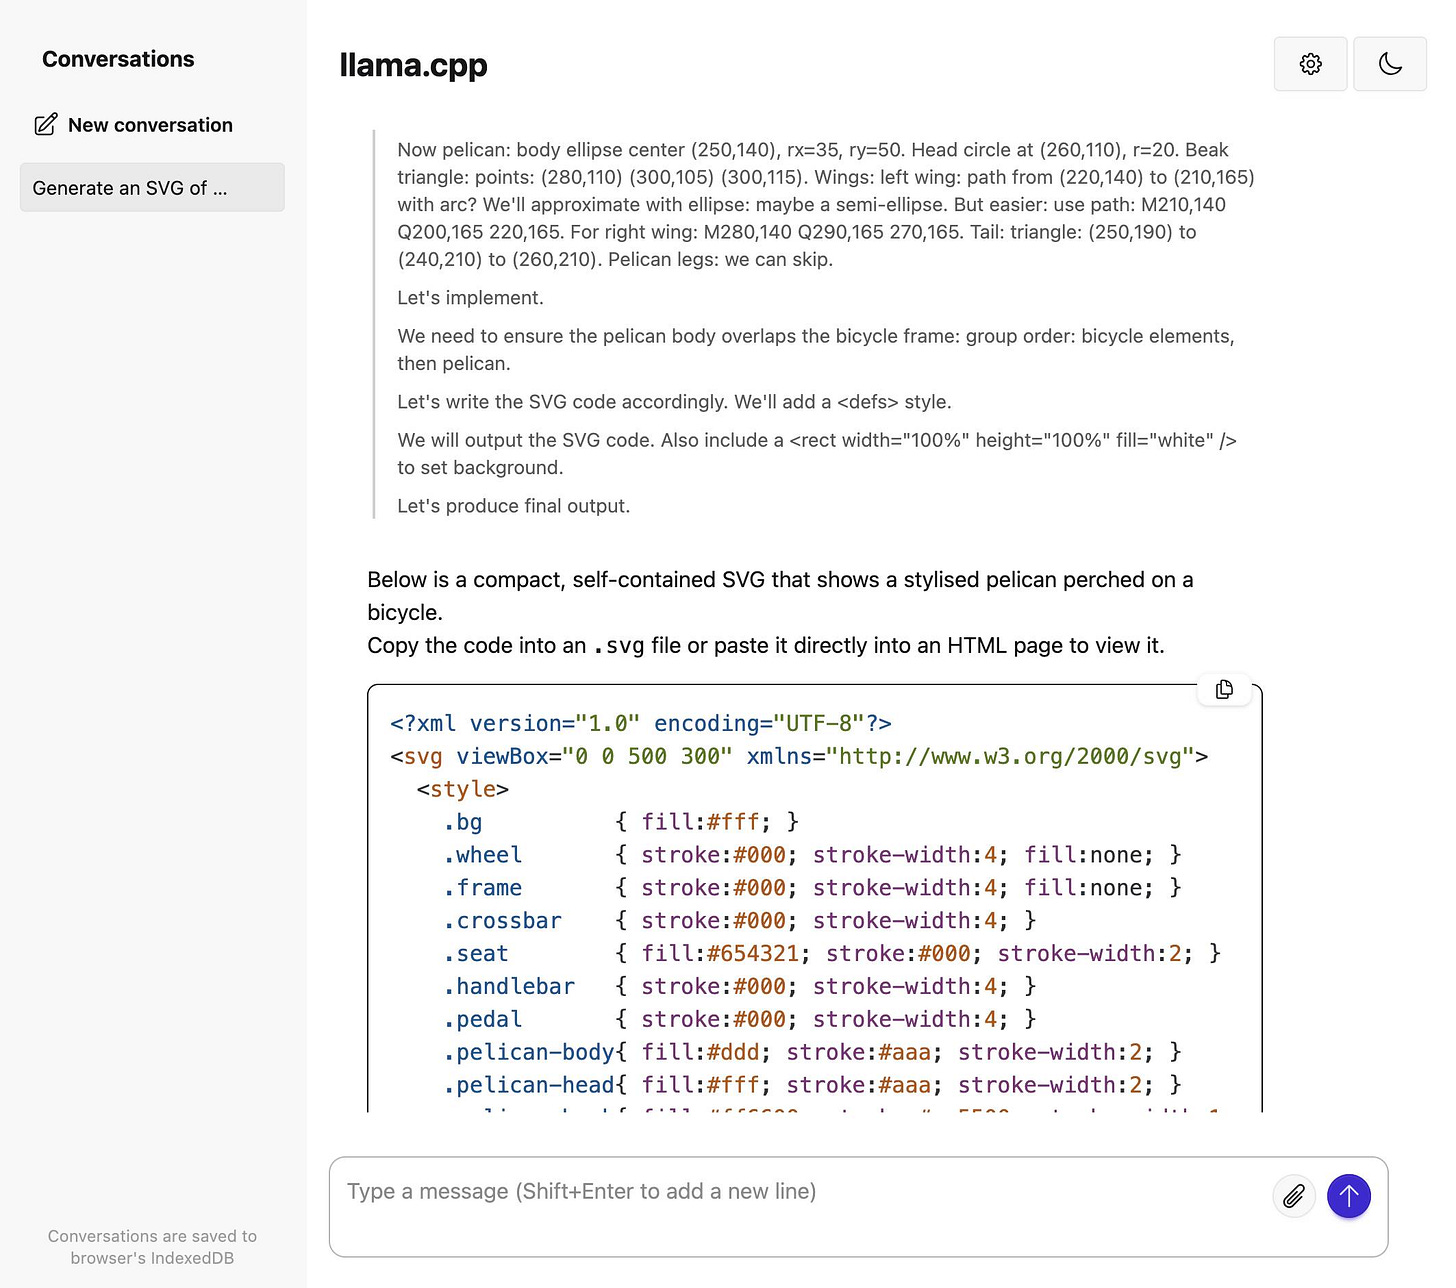
Task: Expand the conversation titled 'Generate an SVG'
Action: [x=151, y=187]
